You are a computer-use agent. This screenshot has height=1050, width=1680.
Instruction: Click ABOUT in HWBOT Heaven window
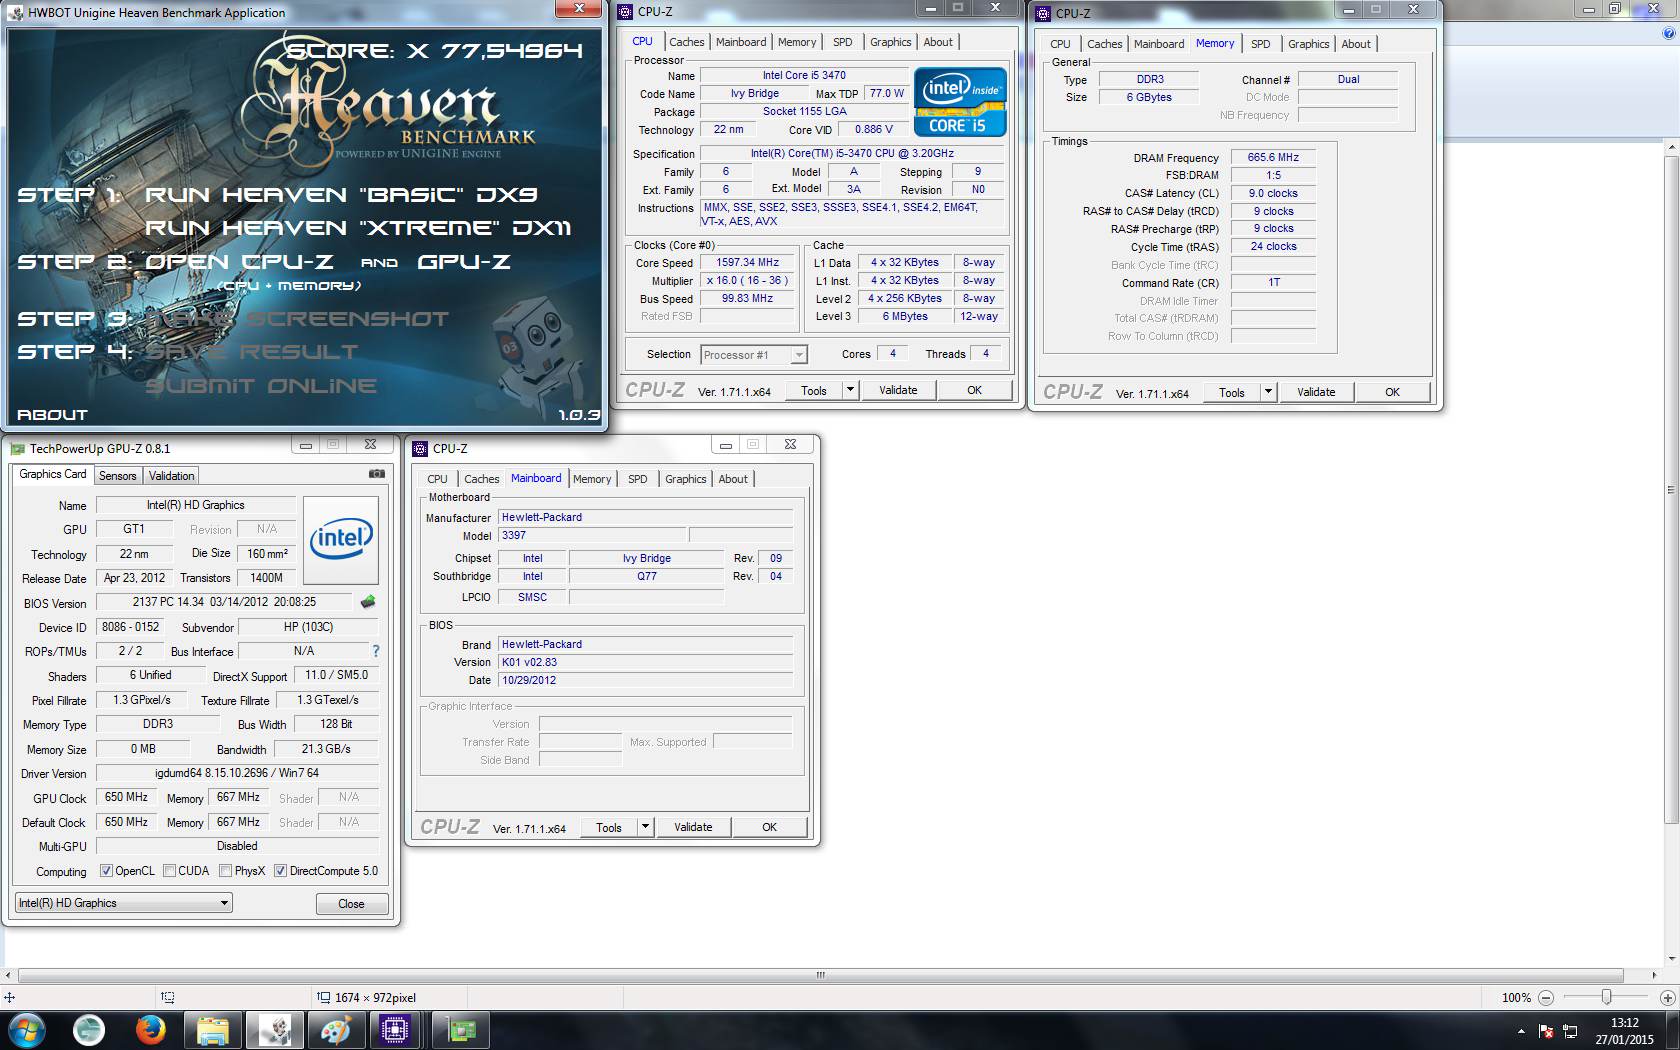(53, 414)
